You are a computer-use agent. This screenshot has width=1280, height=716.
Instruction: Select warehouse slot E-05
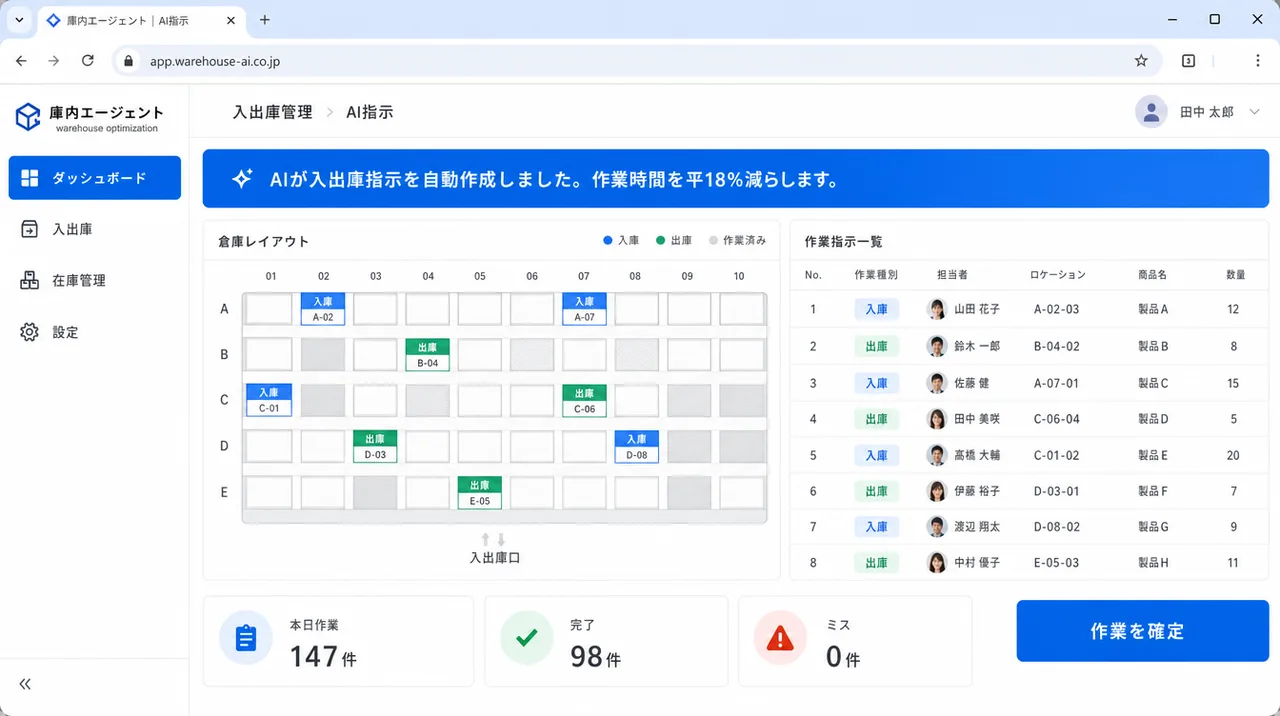pyautogui.click(x=480, y=492)
